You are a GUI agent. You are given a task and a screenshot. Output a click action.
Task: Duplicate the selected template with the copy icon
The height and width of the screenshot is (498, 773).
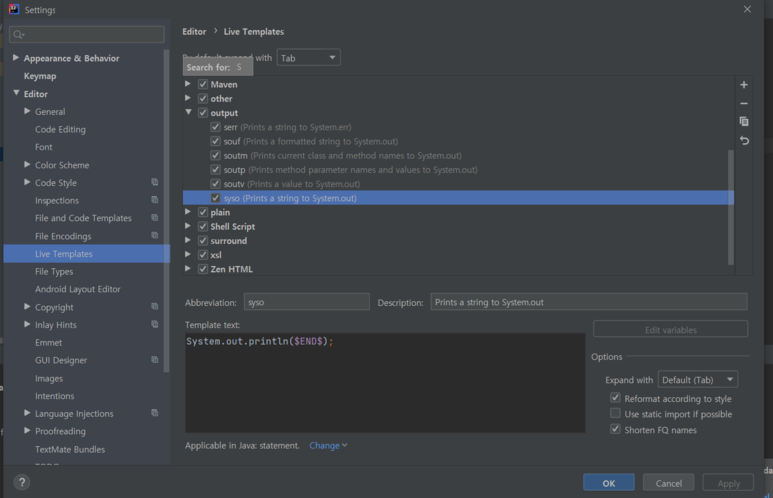point(744,121)
